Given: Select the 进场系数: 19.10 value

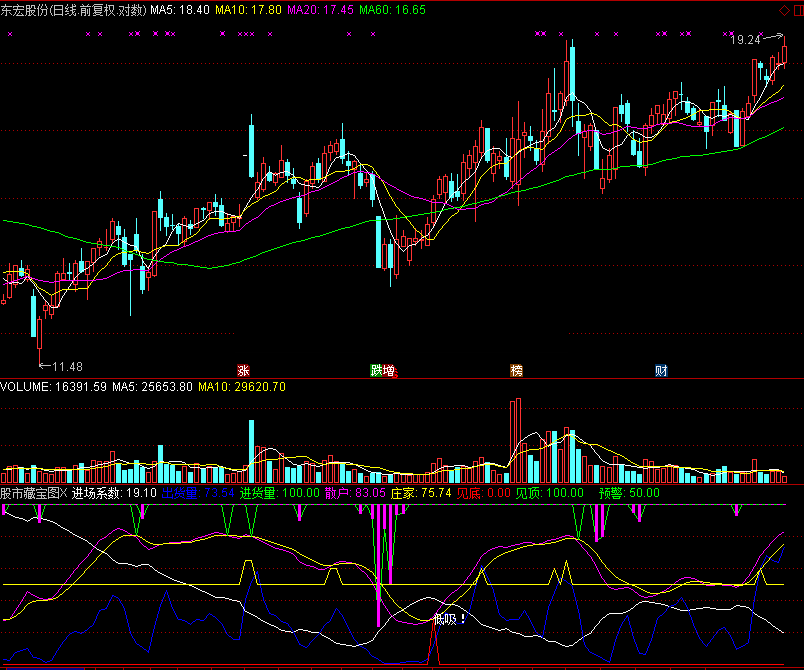Looking at the screenshot, I should click(x=114, y=493).
